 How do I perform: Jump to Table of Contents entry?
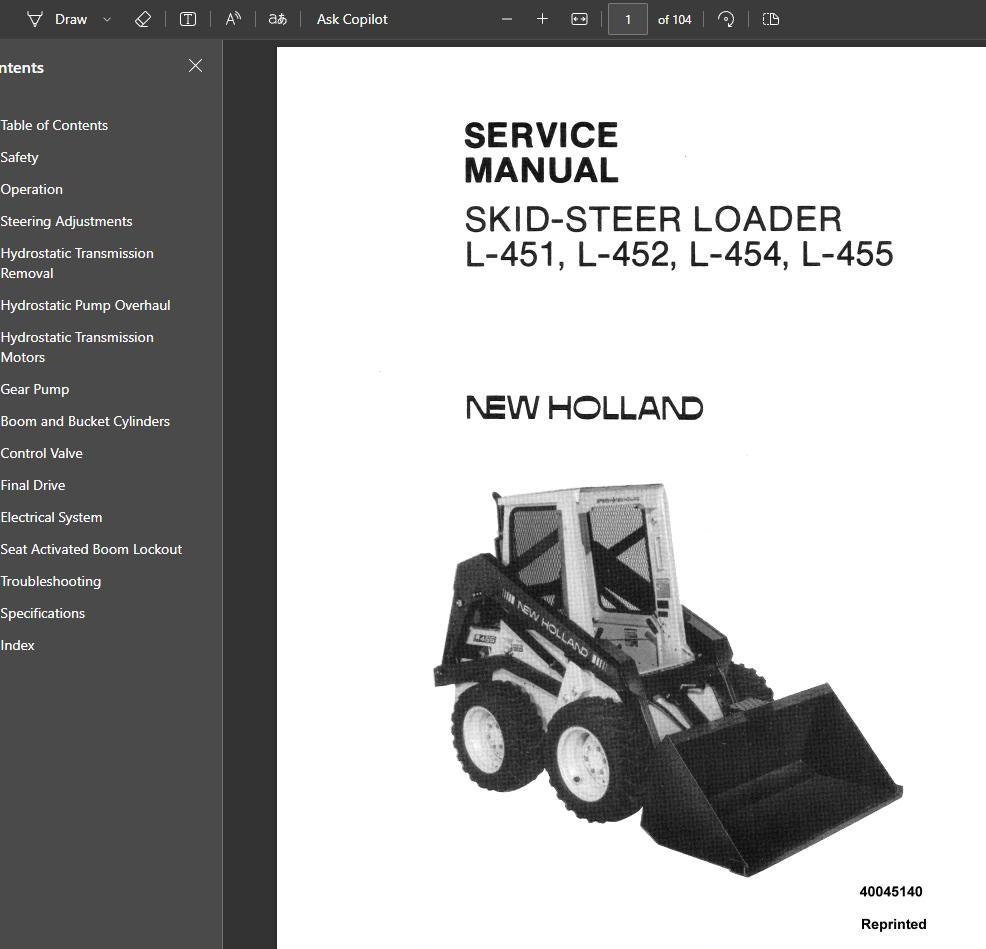(x=54, y=125)
